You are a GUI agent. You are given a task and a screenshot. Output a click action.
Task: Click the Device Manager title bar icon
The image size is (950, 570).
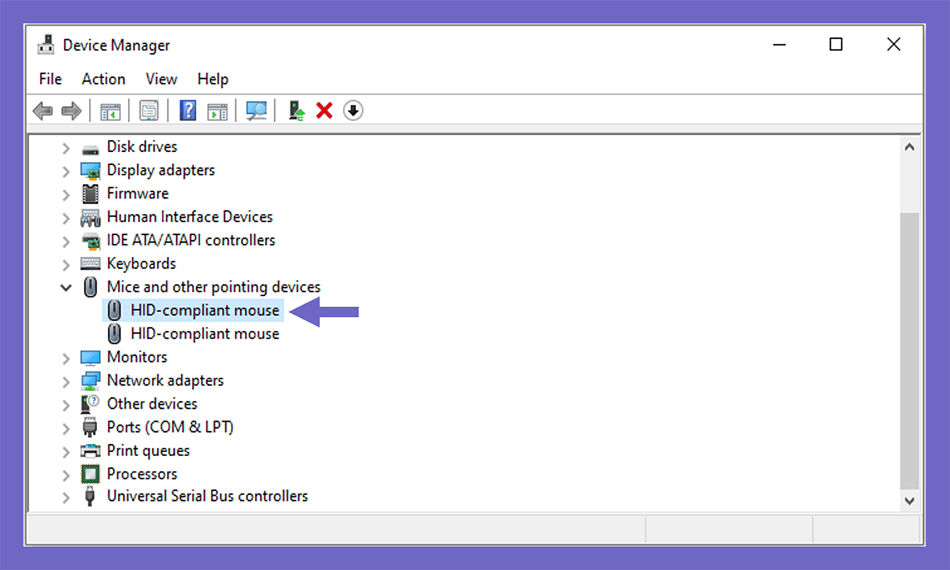coord(45,45)
